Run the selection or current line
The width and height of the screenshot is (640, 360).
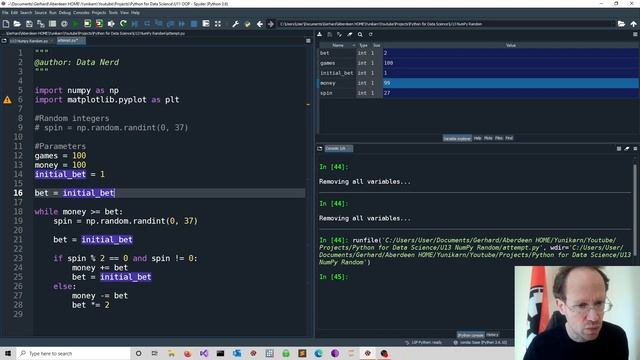pyautogui.click(x=111, y=24)
